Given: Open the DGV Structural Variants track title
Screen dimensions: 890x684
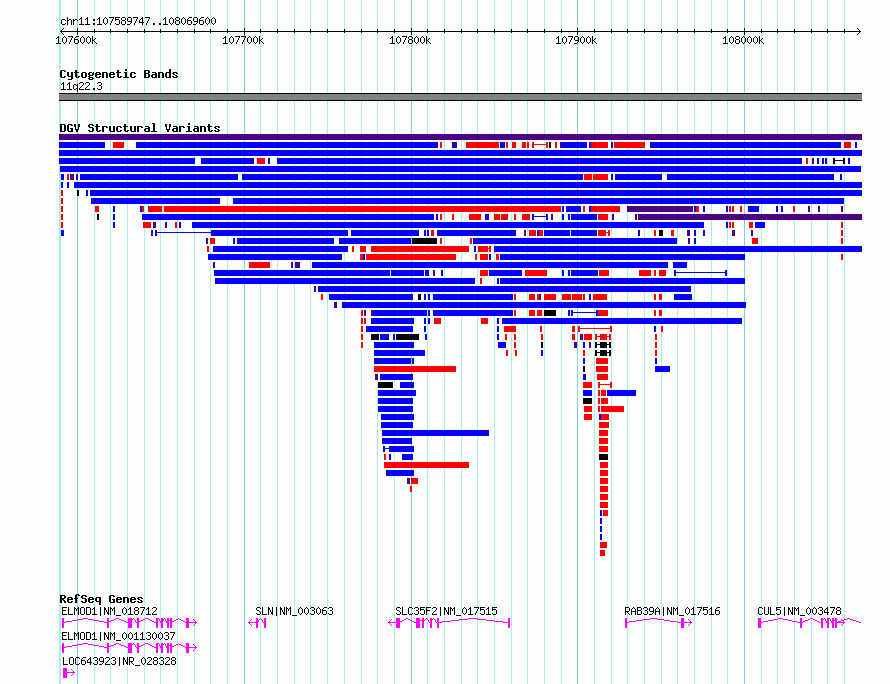Looking at the screenshot, I should coord(140,128).
